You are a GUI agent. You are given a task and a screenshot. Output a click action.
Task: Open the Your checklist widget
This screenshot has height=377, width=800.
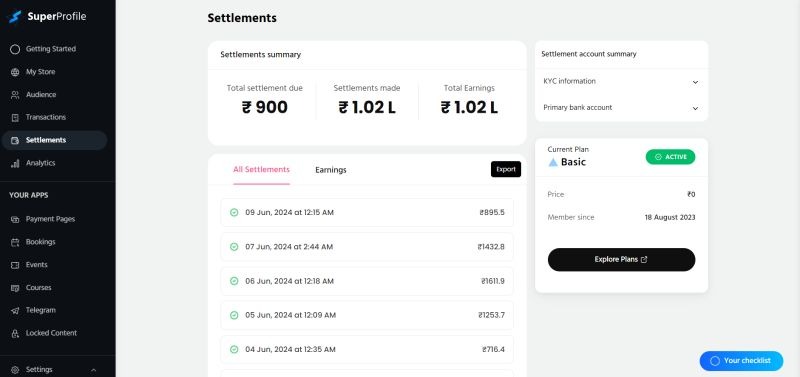[741, 361]
